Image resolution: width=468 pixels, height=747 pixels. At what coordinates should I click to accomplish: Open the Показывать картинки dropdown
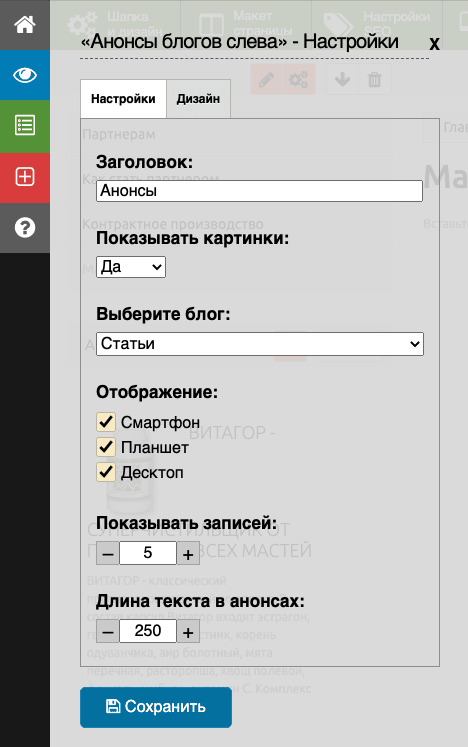point(131,267)
